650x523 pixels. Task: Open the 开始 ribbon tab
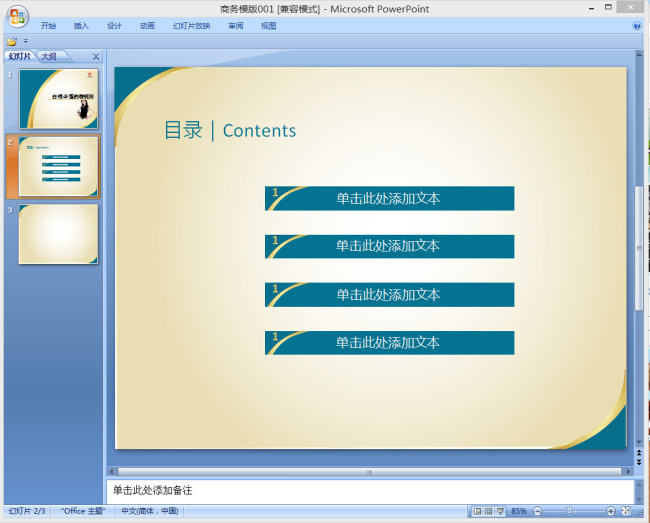[48, 26]
